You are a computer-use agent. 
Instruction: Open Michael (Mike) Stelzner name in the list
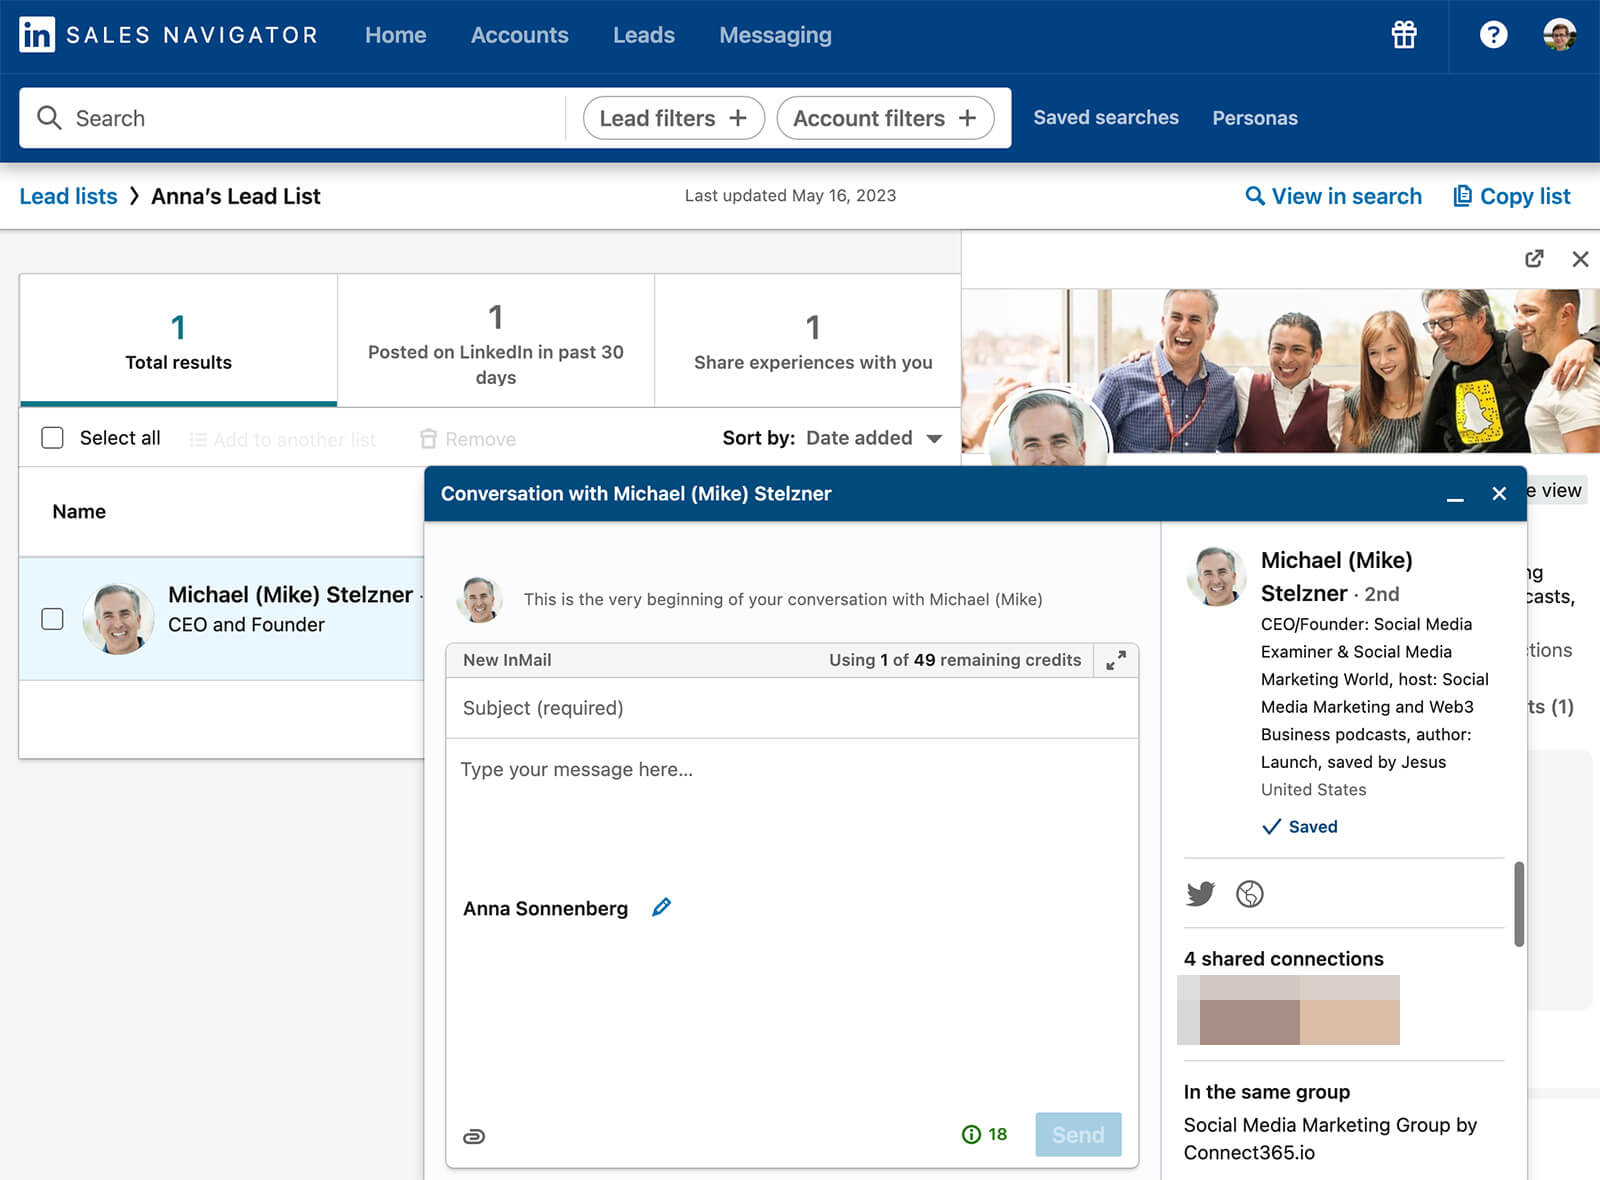point(290,594)
